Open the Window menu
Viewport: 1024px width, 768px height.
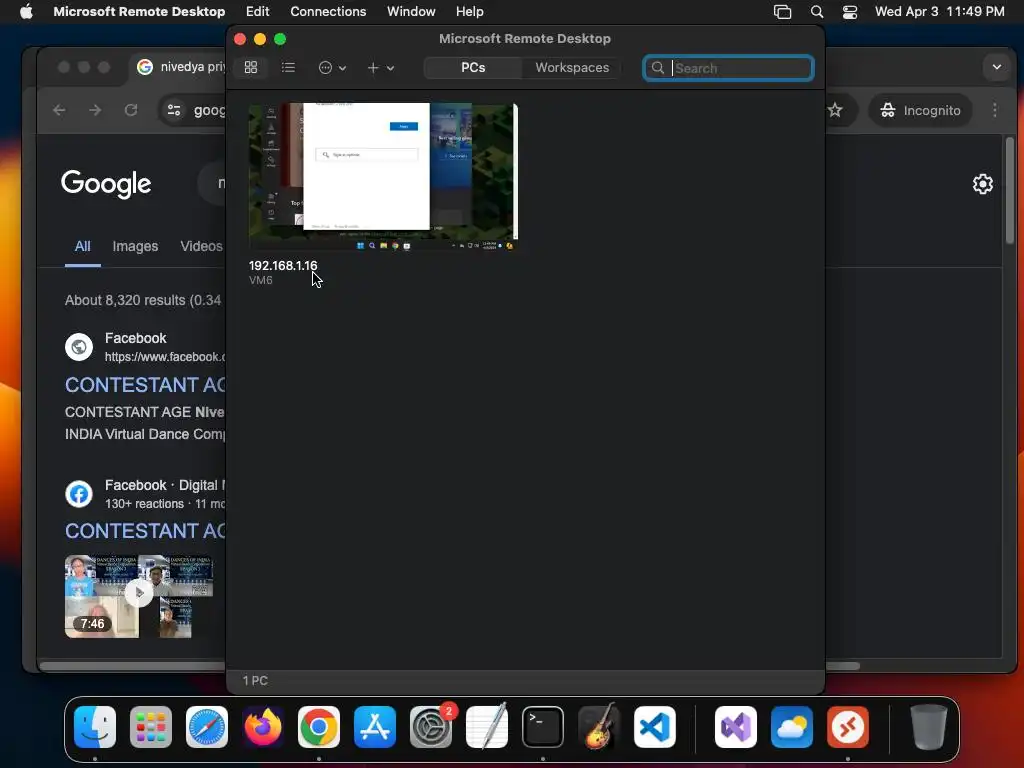pyautogui.click(x=411, y=11)
